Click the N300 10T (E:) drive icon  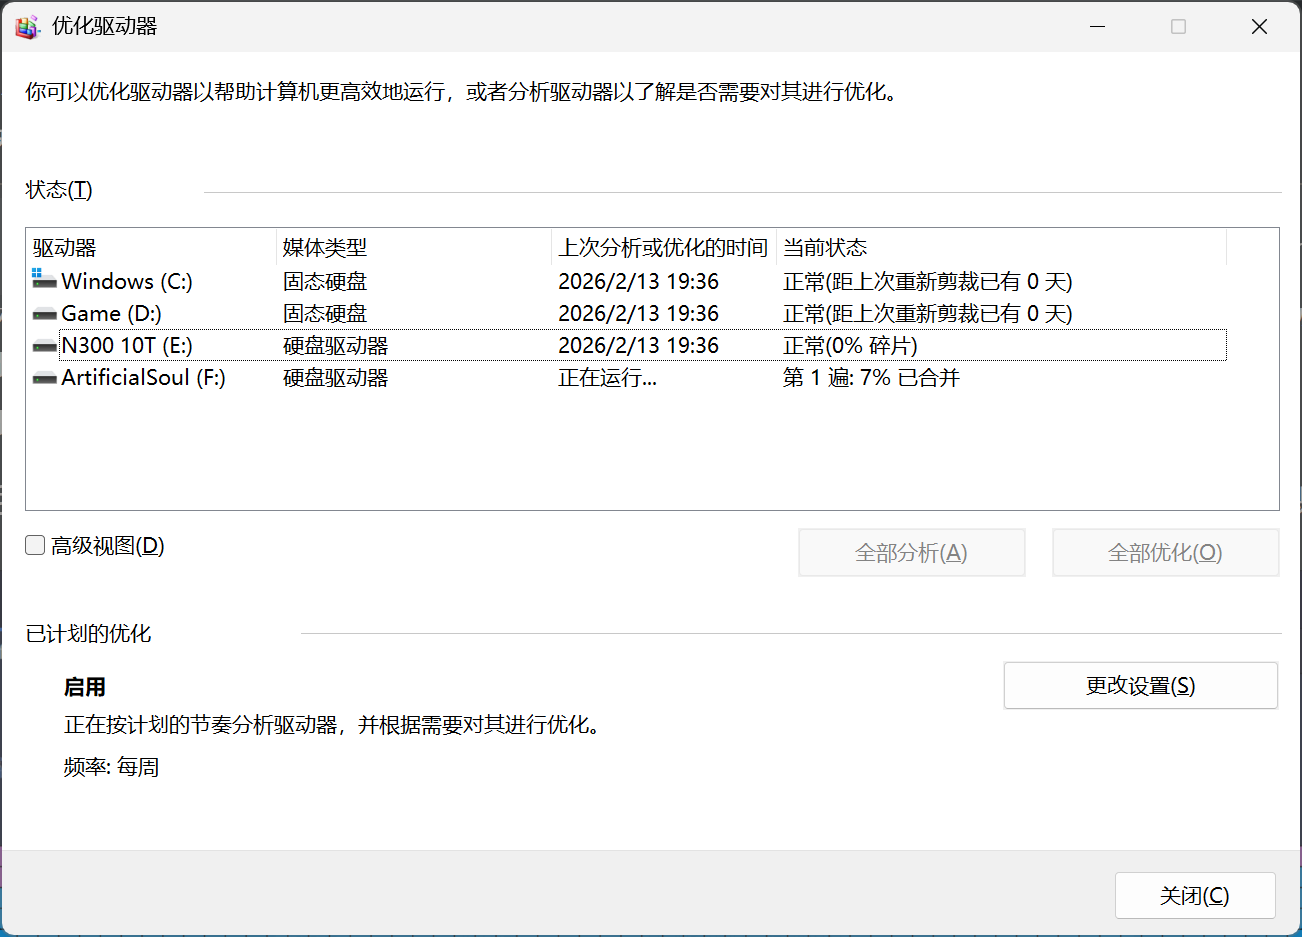coord(44,346)
